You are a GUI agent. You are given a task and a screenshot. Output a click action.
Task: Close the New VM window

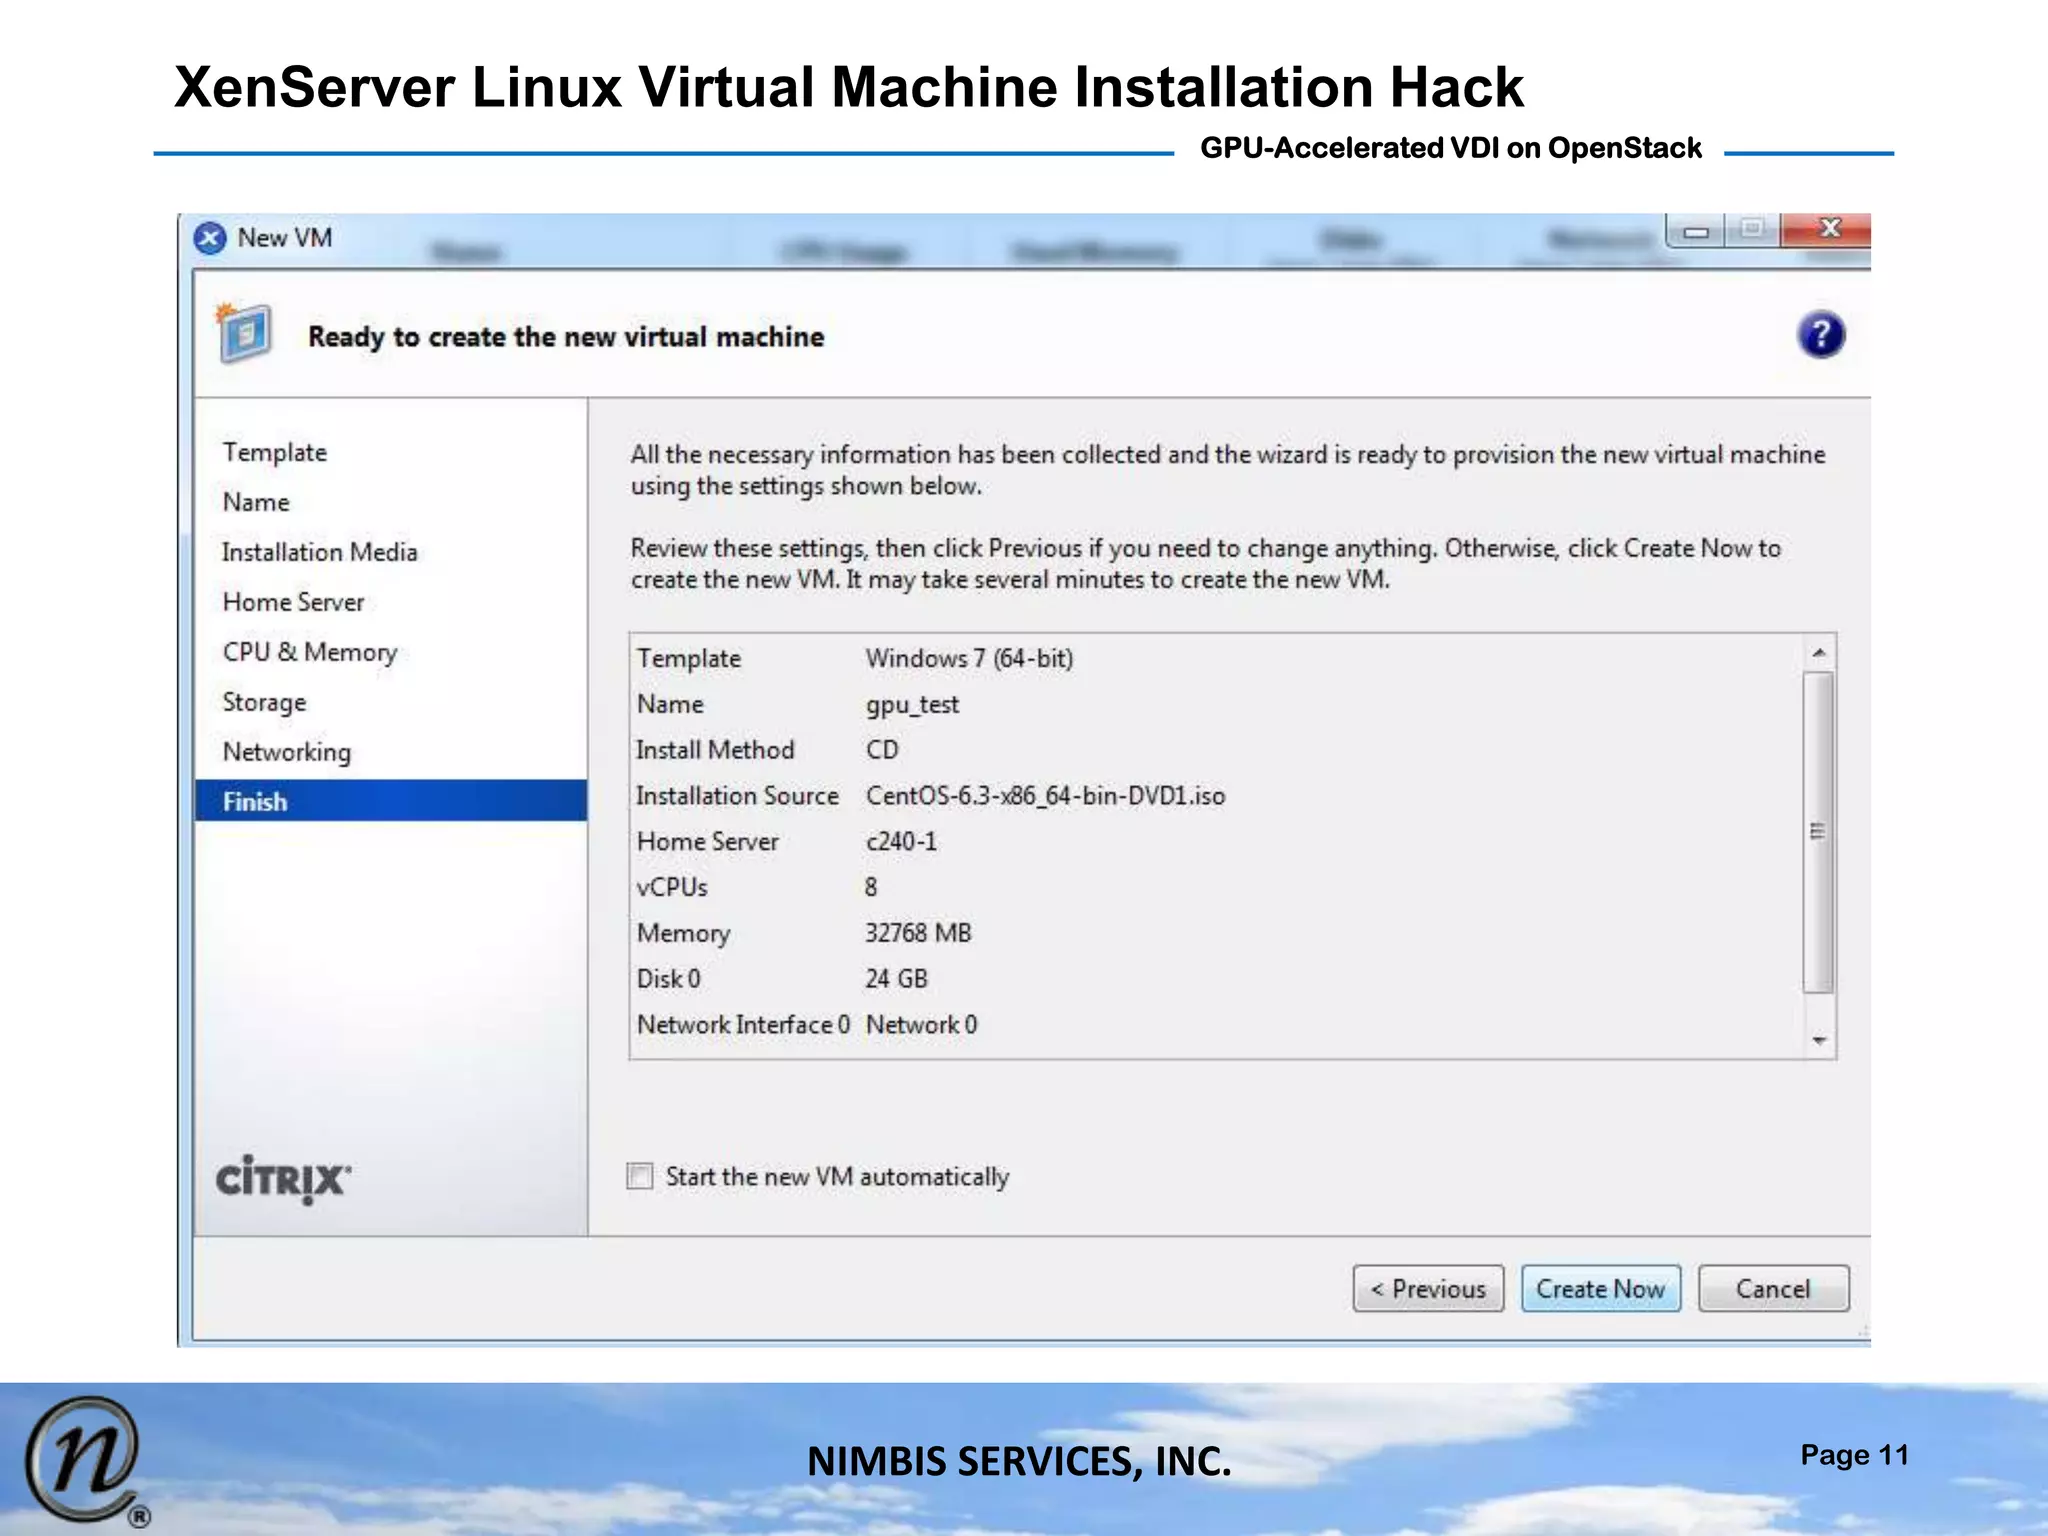pos(1827,229)
